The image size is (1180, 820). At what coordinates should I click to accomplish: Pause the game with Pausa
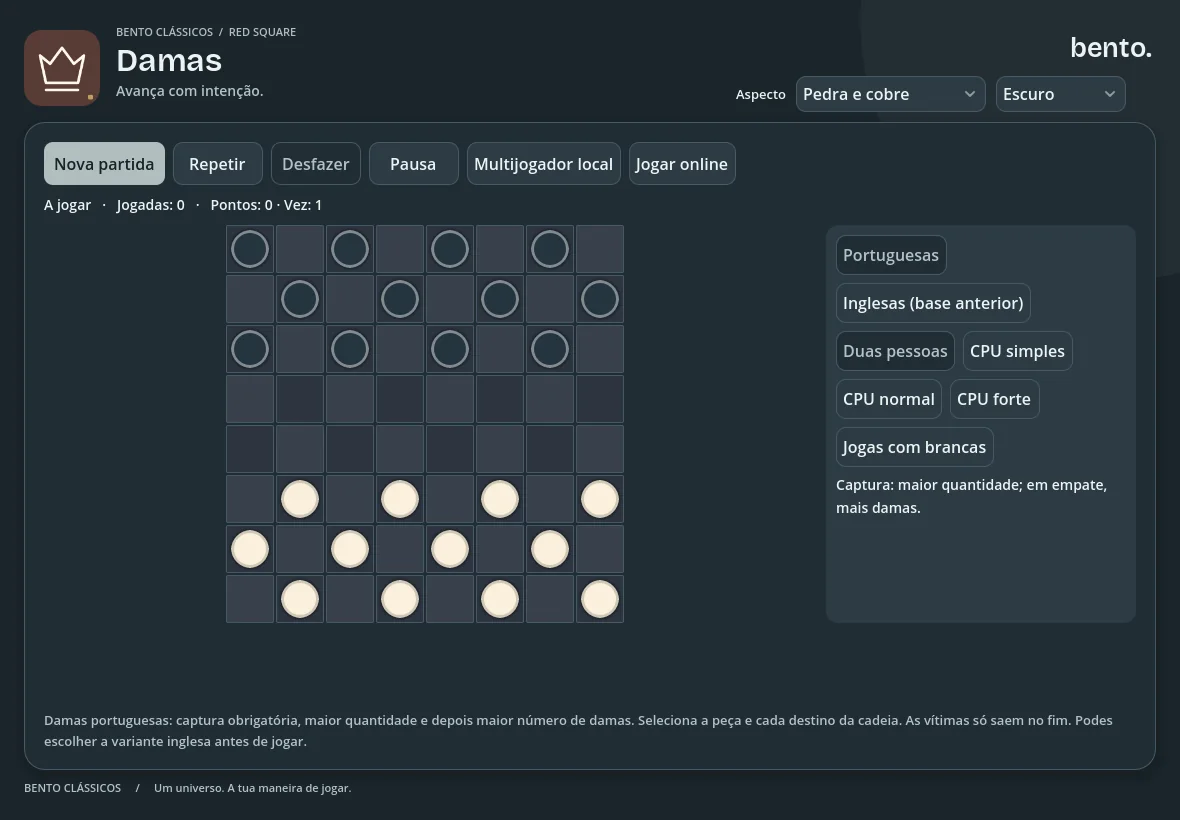[413, 163]
